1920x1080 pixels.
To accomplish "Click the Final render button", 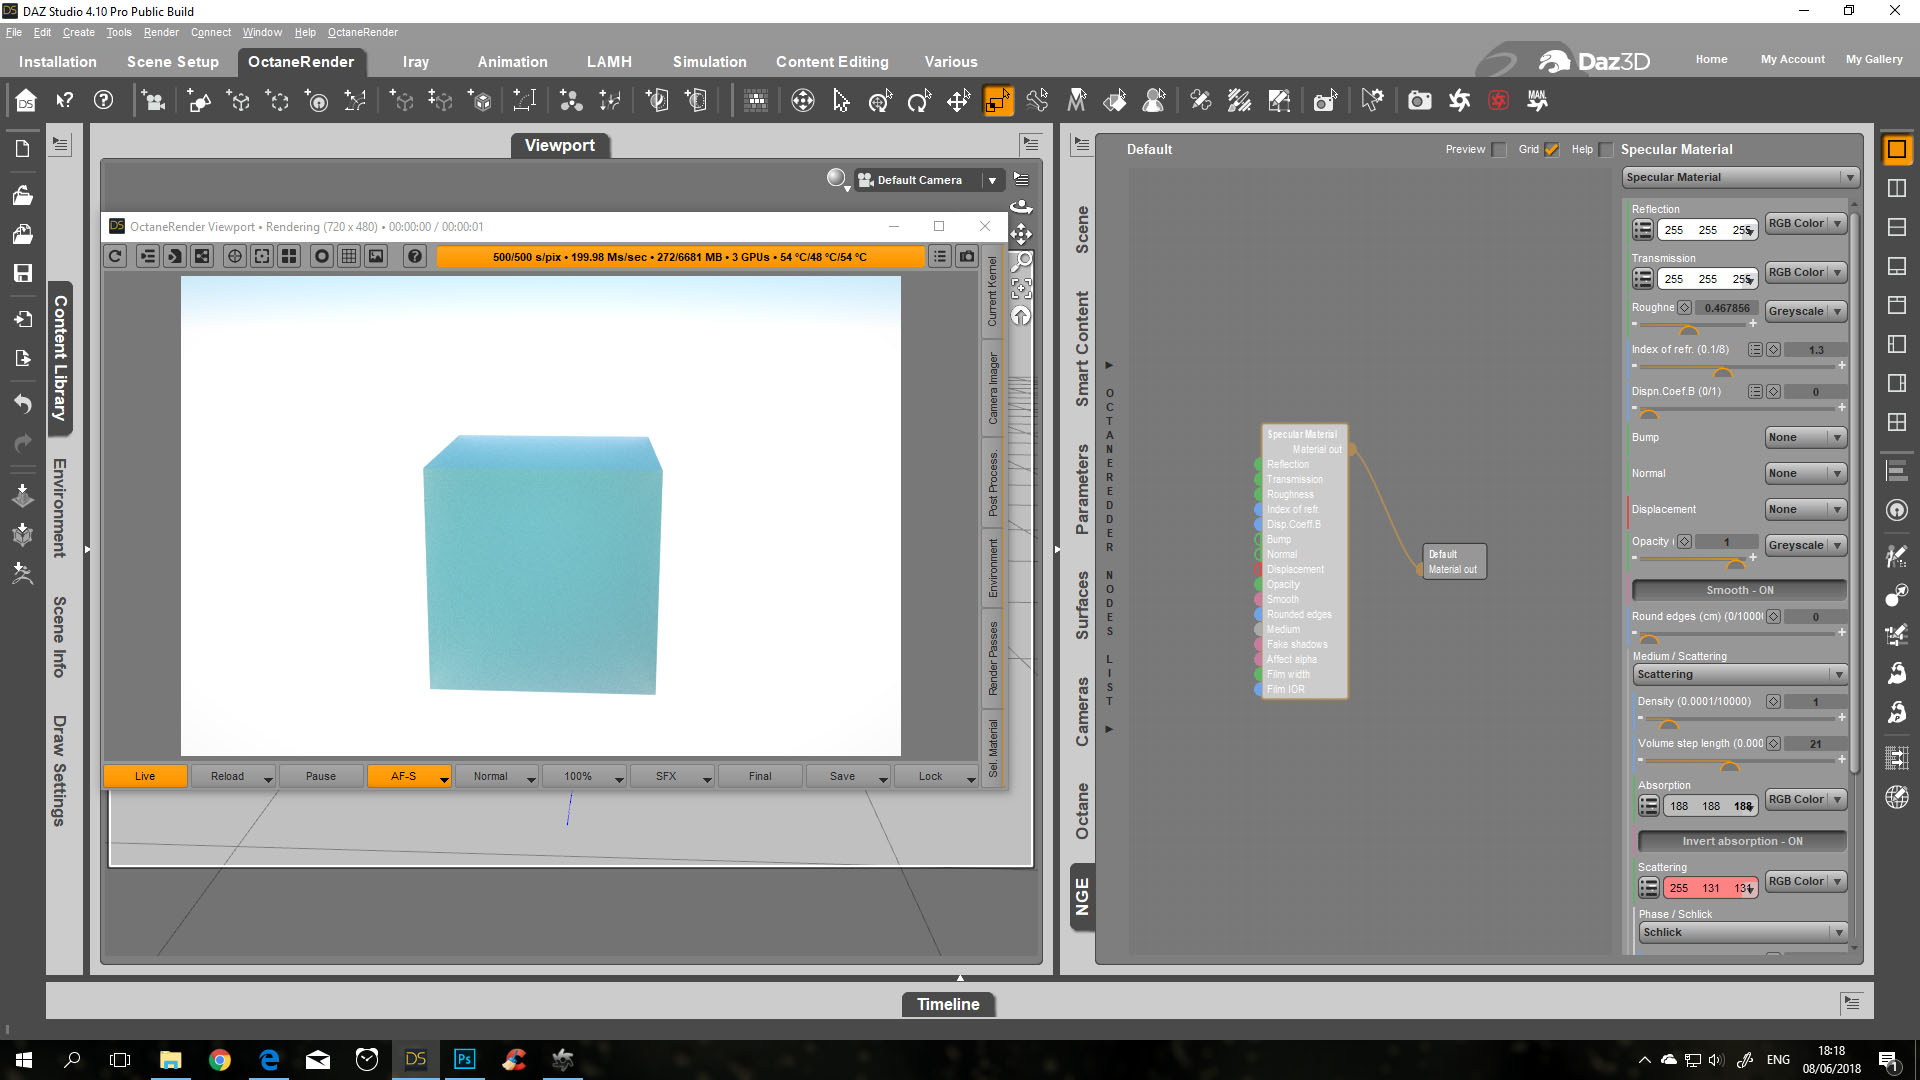I will [759, 776].
